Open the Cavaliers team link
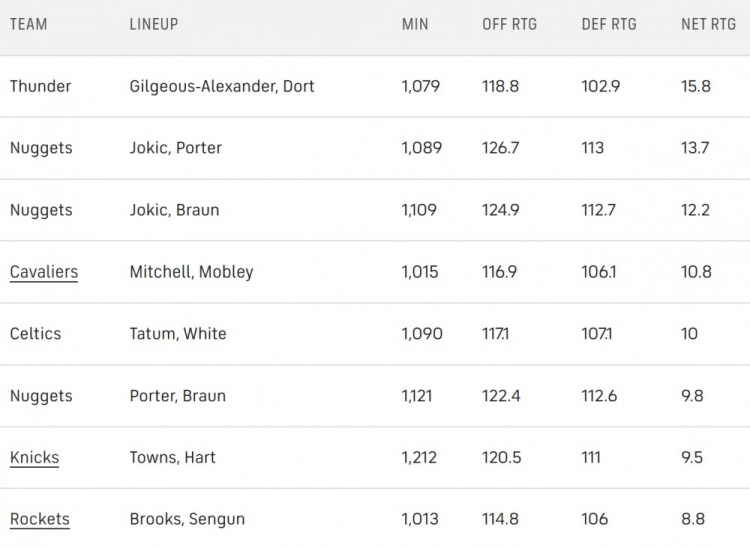The height and width of the screenshot is (548, 750). pyautogui.click(x=44, y=272)
